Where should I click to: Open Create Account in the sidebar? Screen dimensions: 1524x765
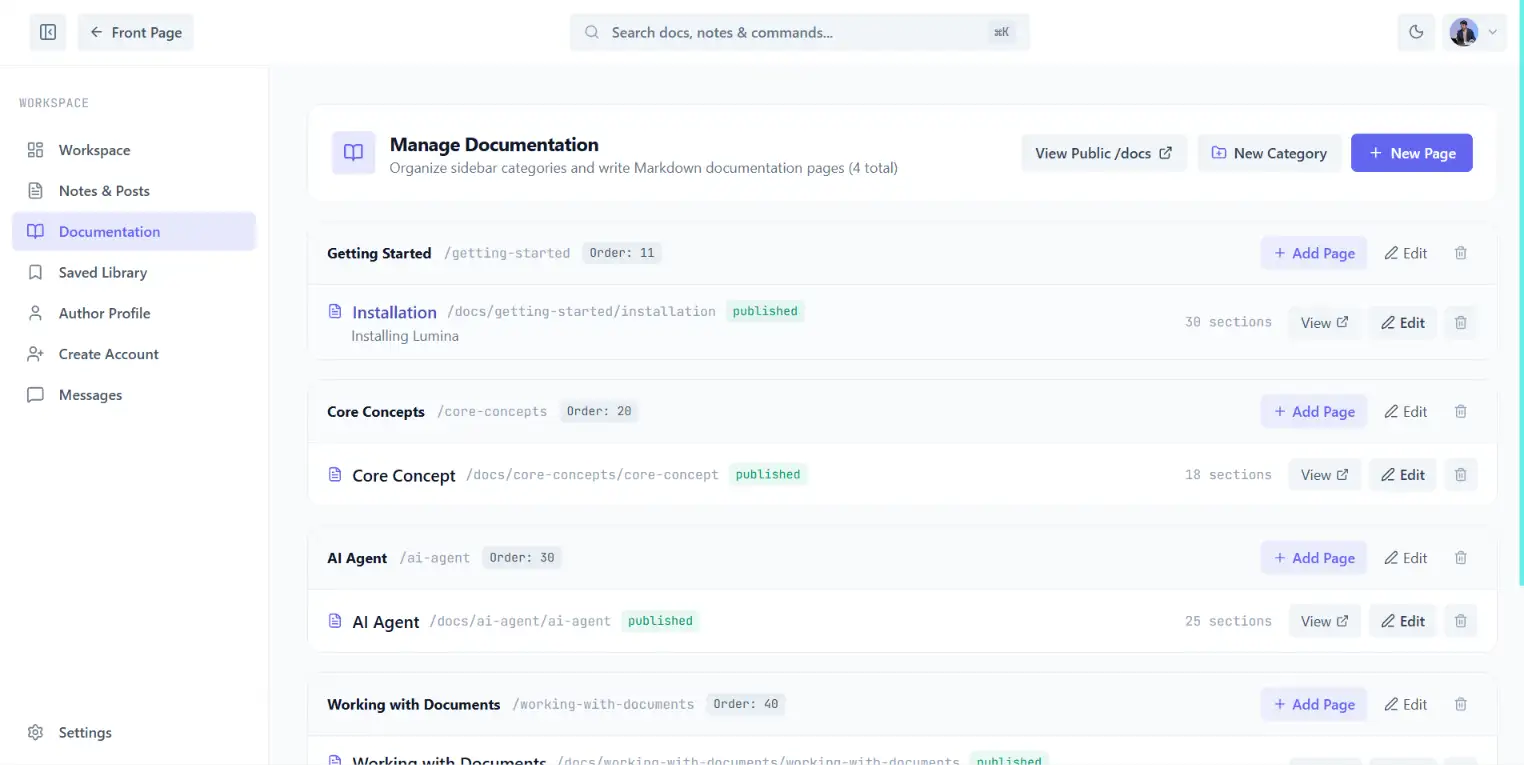(x=134, y=355)
